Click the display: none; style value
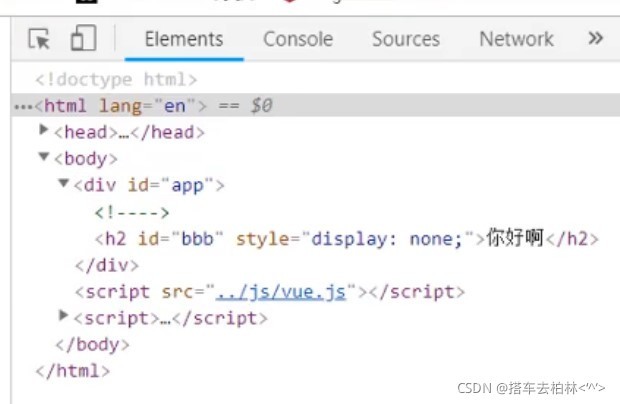This screenshot has height=404, width=620. point(387,239)
